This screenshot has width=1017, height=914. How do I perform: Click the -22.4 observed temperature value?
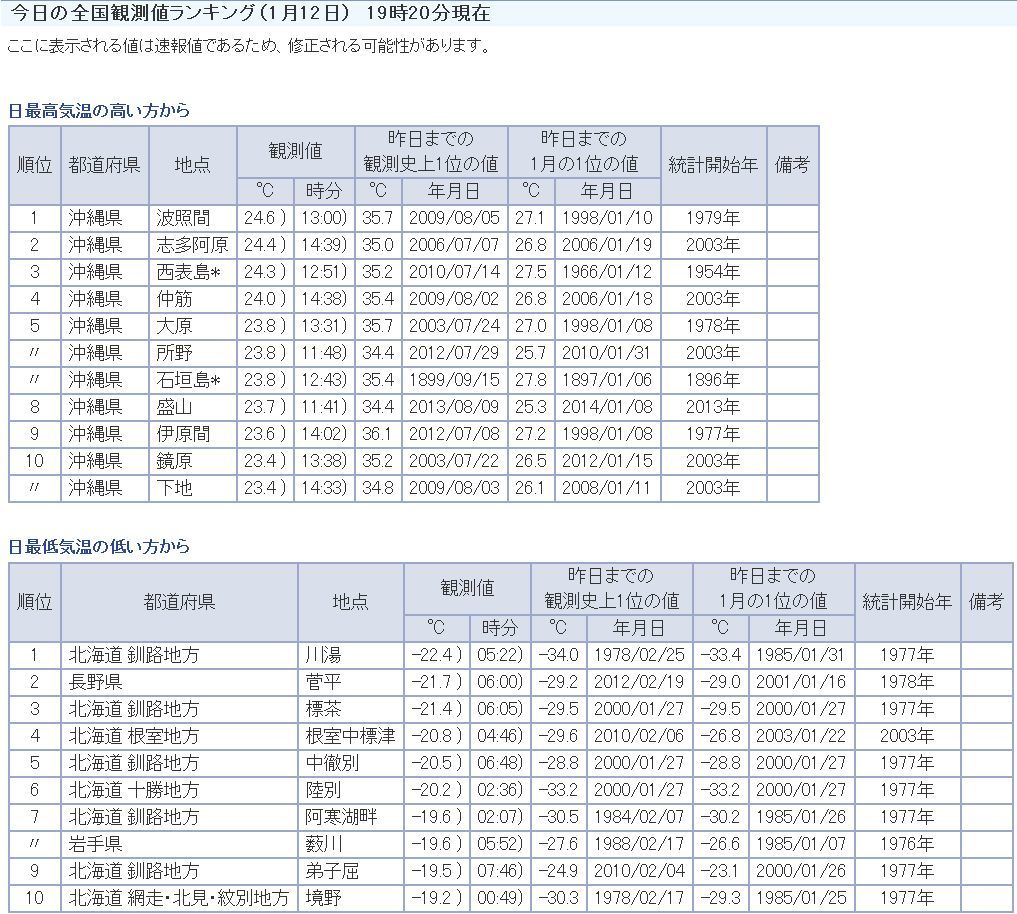(x=436, y=655)
